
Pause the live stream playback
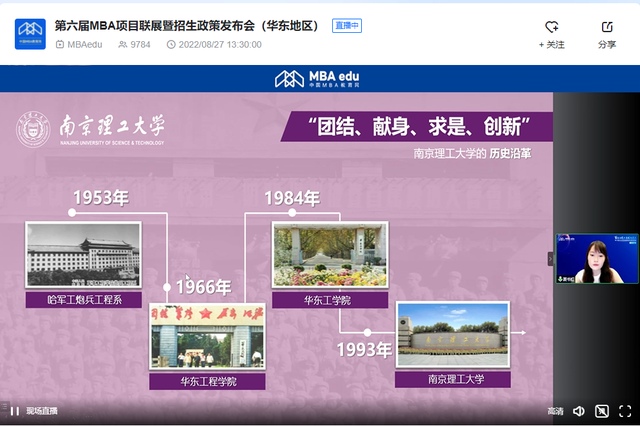(x=15, y=411)
